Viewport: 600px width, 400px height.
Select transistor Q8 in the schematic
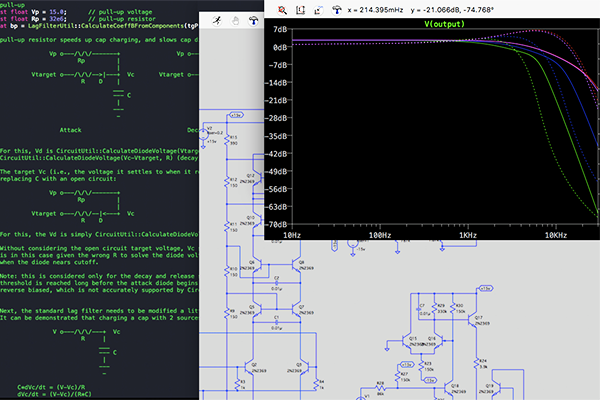coord(296,264)
